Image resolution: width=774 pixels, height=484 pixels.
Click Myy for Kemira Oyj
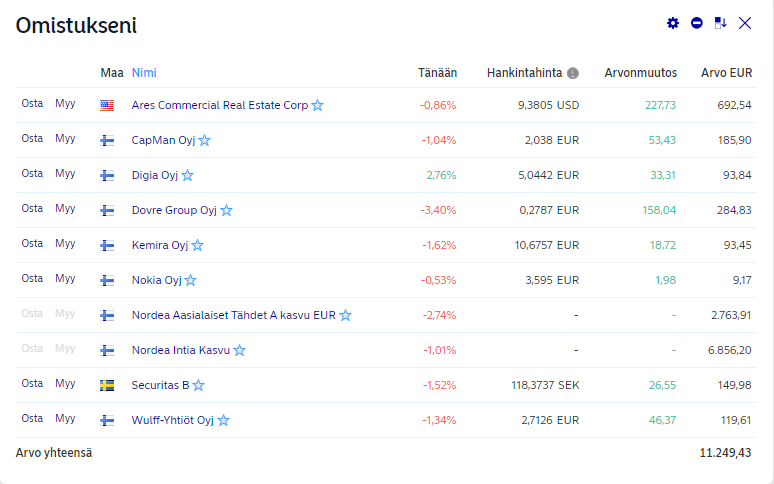click(65, 244)
